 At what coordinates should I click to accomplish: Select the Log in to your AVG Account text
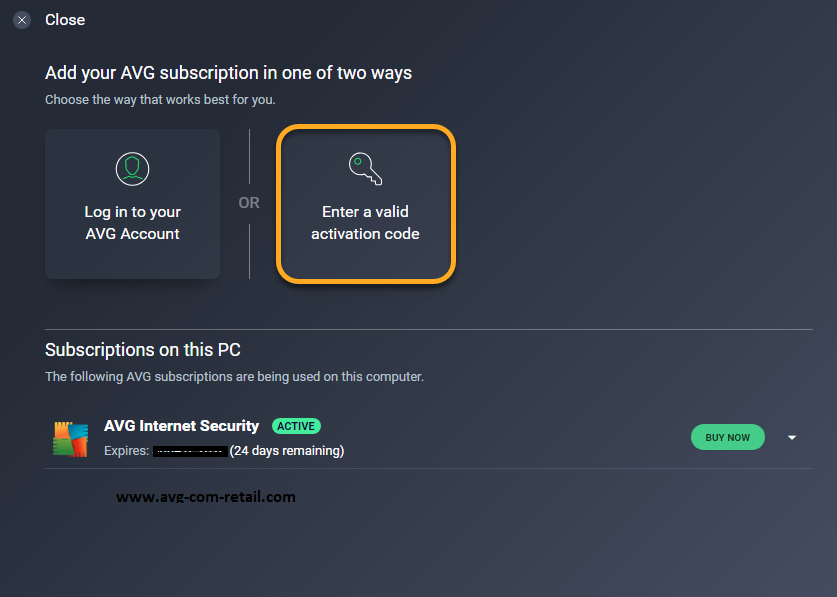click(132, 223)
